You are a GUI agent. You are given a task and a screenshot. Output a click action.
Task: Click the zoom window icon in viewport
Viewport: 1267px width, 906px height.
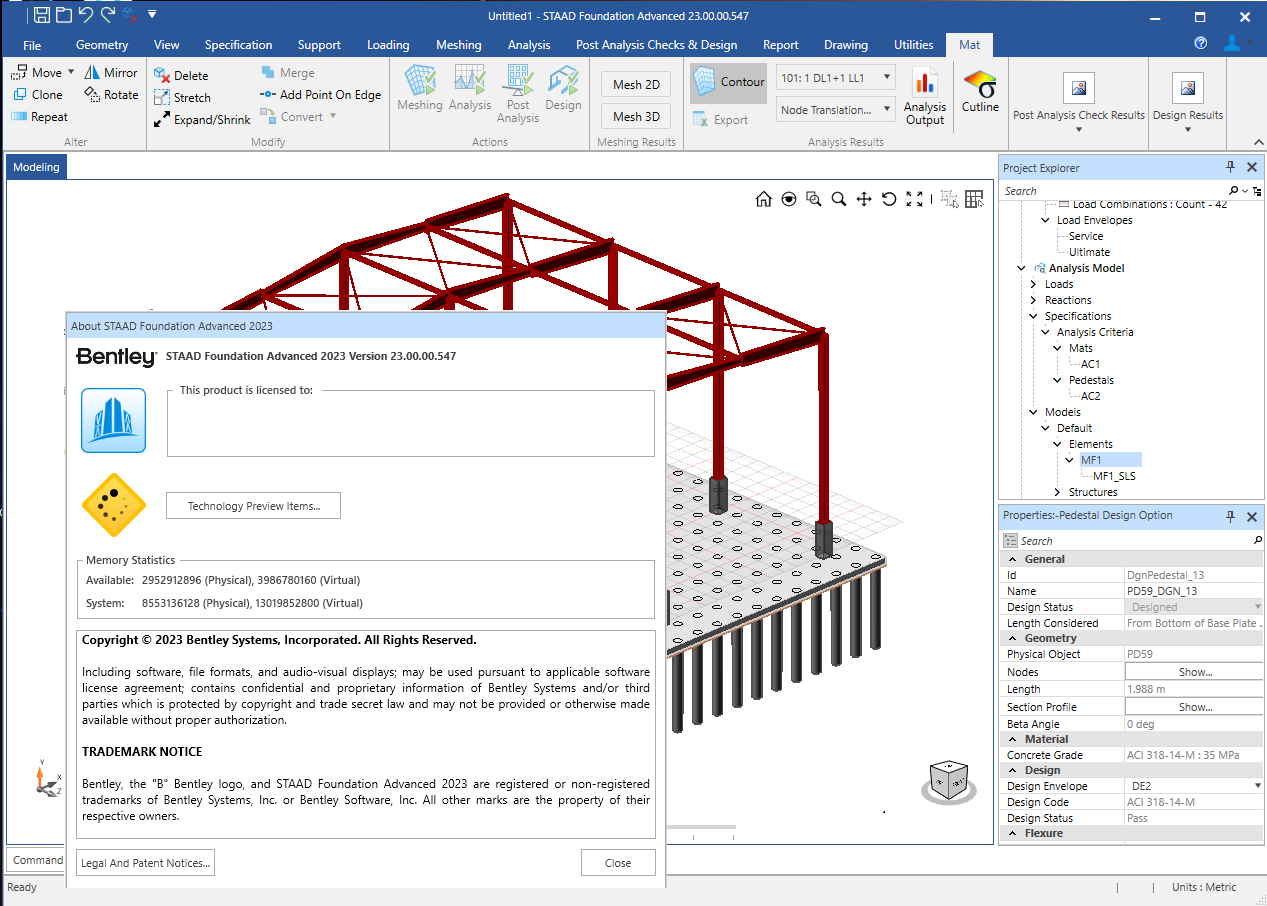814,199
